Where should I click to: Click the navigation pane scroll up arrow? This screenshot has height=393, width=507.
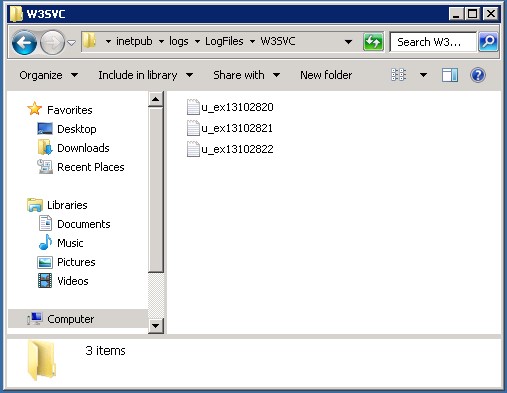tap(155, 99)
